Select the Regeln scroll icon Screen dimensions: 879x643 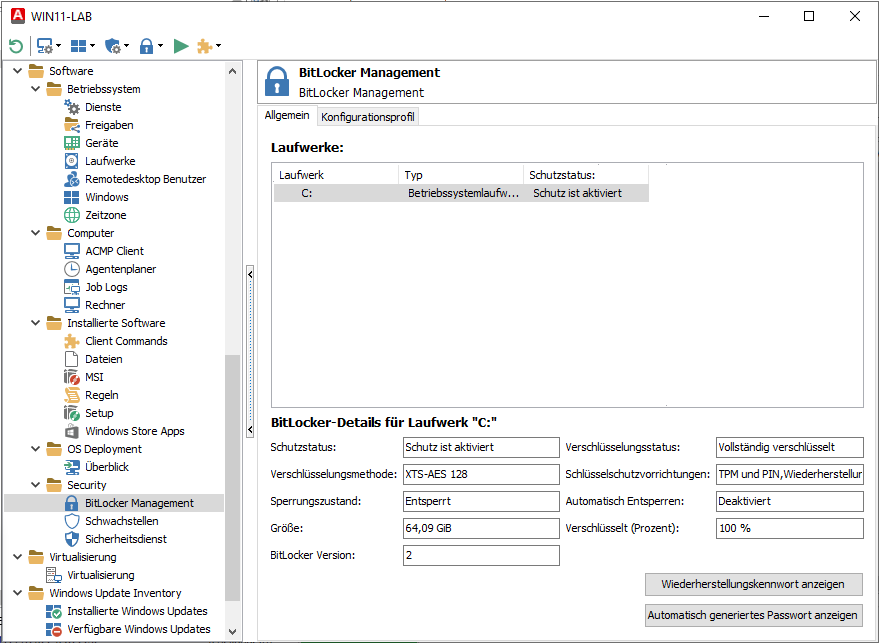pyautogui.click(x=72, y=395)
